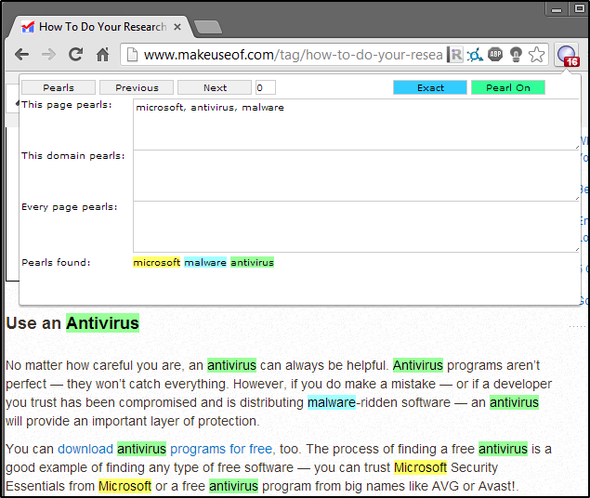Minimize the browser window
Image resolution: width=590 pixels, height=498 pixels.
pyautogui.click(x=557, y=10)
